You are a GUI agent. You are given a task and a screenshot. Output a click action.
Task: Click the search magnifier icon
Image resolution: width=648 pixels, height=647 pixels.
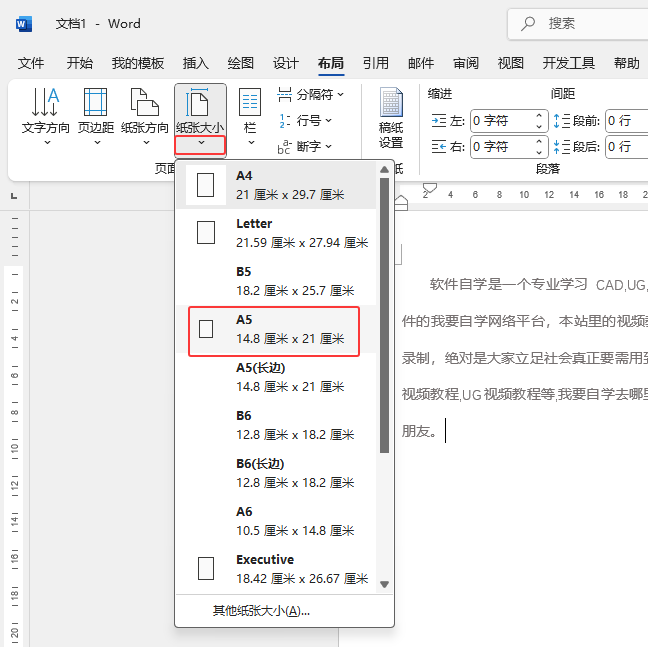coord(528,24)
